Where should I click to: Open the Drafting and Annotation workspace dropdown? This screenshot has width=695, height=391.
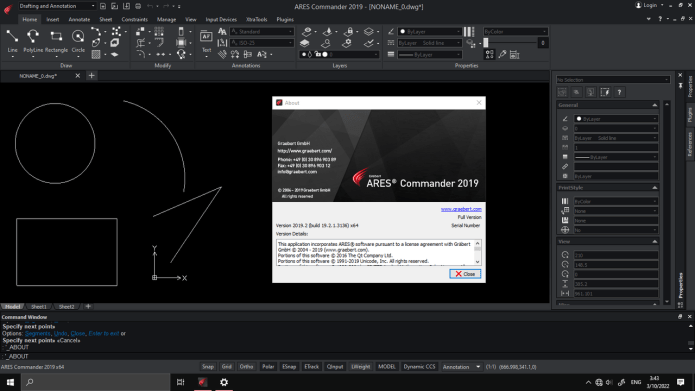pos(57,6)
